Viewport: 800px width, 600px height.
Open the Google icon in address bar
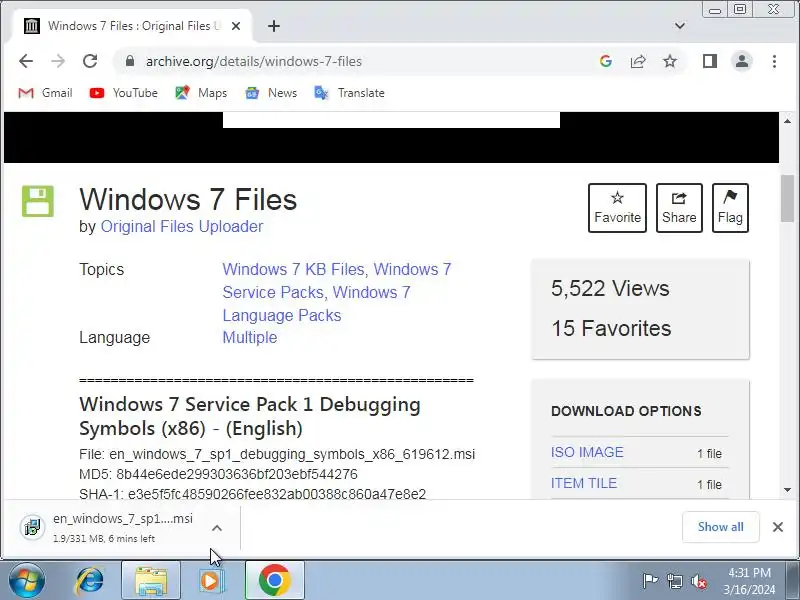pos(606,61)
